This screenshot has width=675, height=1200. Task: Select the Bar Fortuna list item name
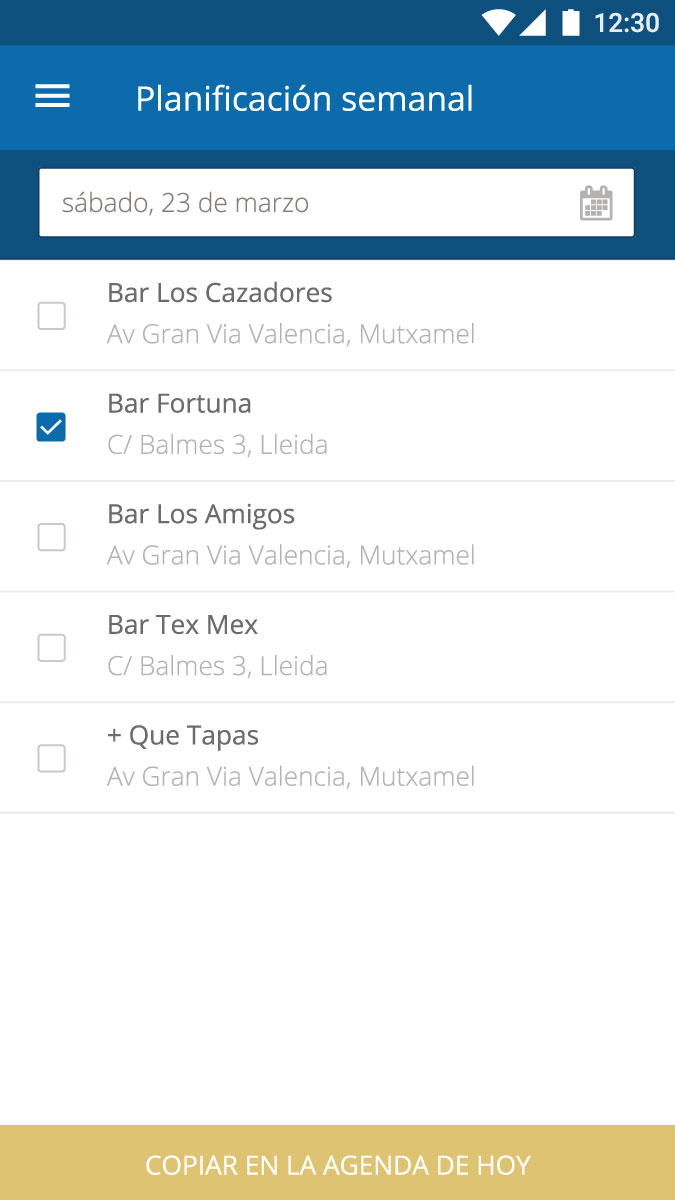pyautogui.click(x=179, y=404)
